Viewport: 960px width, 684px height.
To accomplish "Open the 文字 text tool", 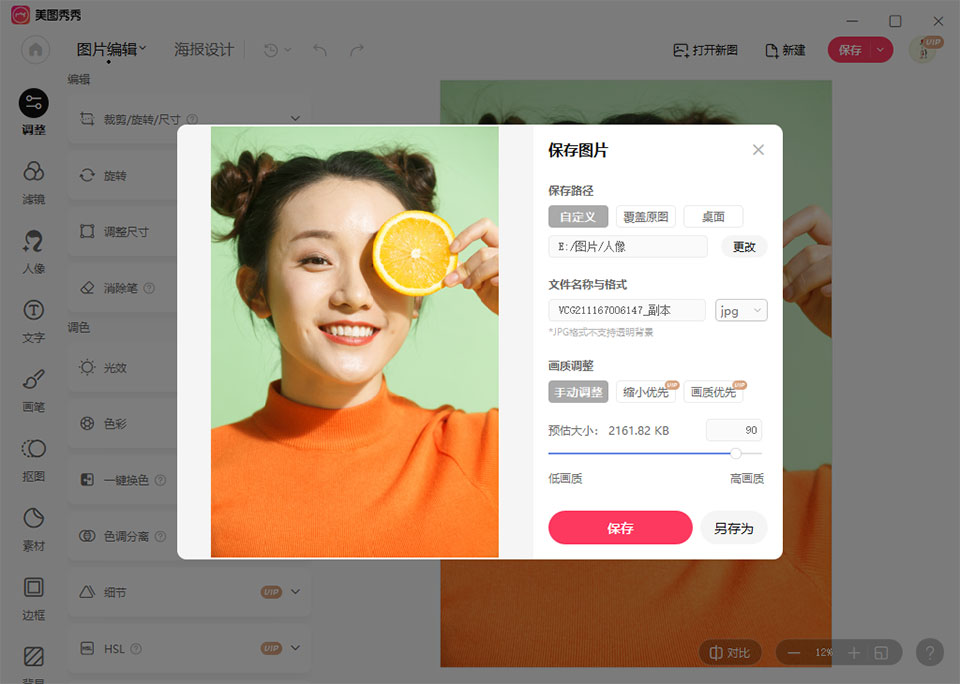I will pyautogui.click(x=33, y=318).
